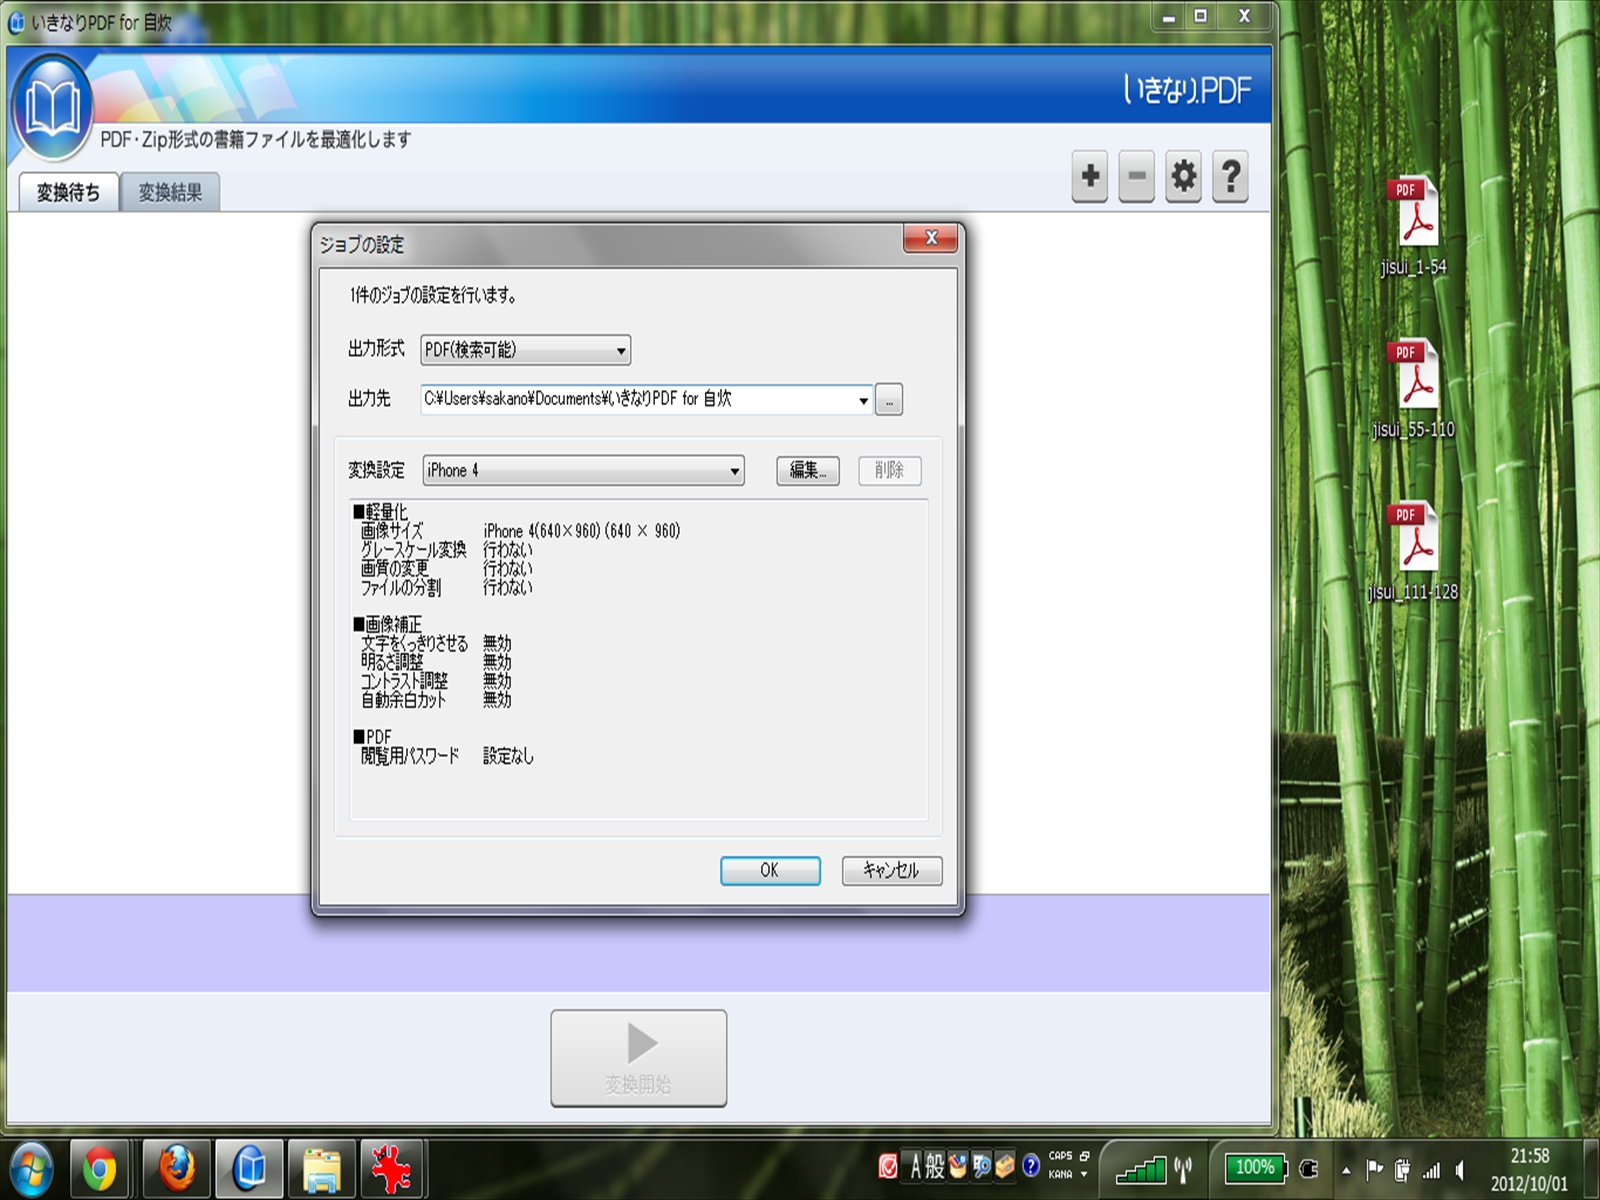The width and height of the screenshot is (1600, 1200).
Task: Select the jisui_1-54 PDF desktop icon
Action: [1413, 226]
